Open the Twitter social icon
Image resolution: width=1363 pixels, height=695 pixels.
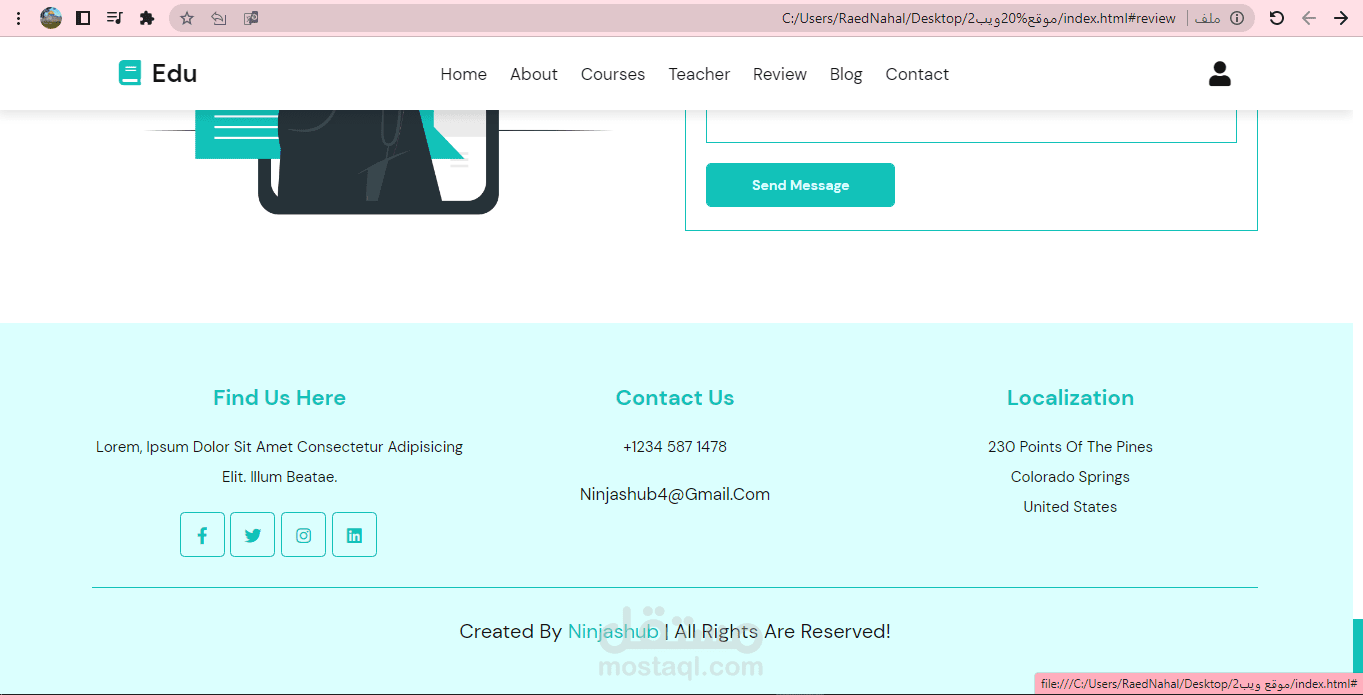[252, 535]
